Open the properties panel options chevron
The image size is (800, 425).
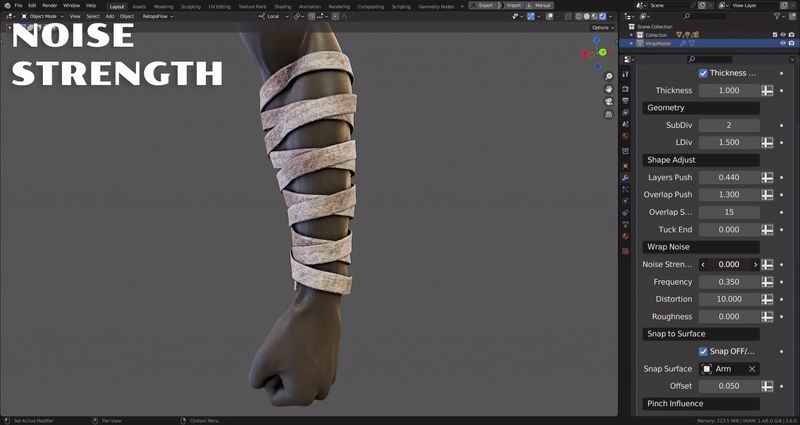792,59
